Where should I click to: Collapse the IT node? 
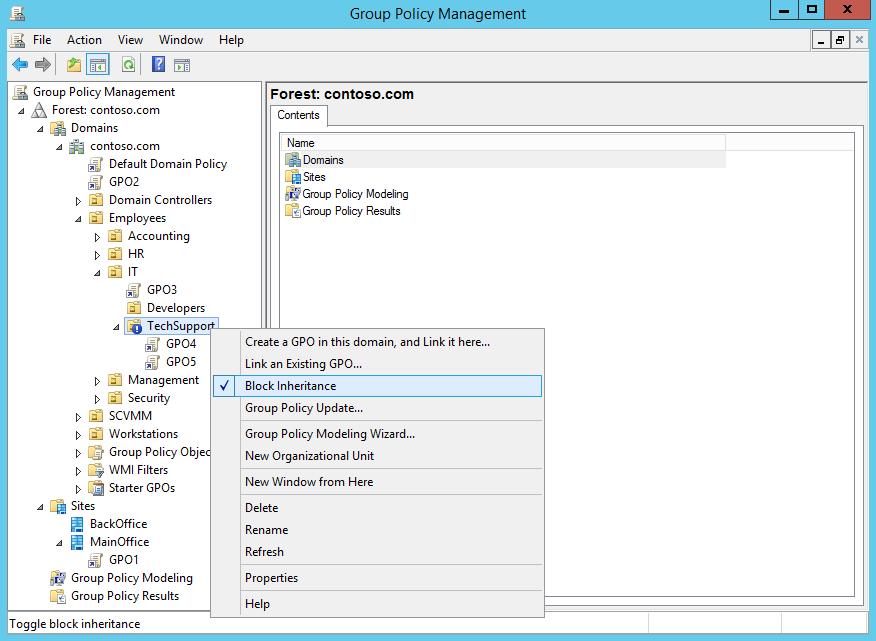(97, 273)
